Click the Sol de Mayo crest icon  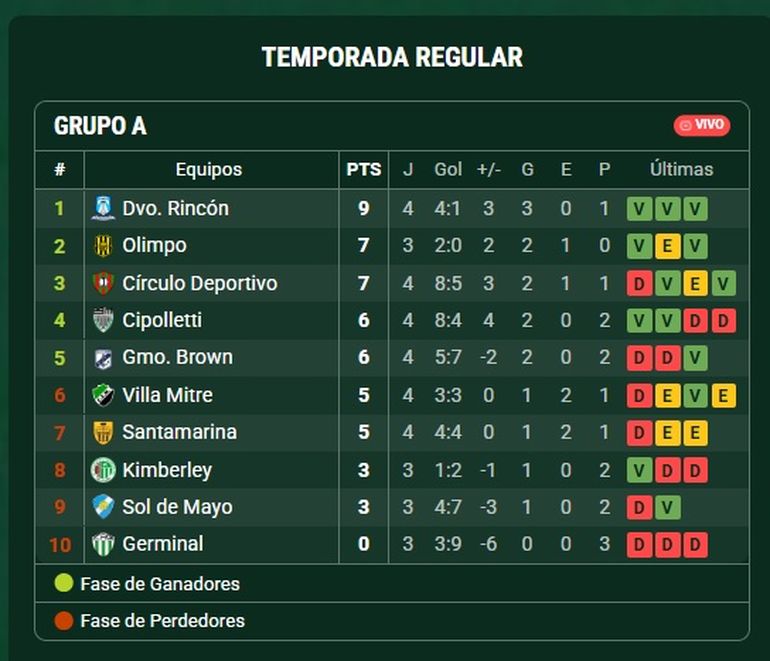103,507
